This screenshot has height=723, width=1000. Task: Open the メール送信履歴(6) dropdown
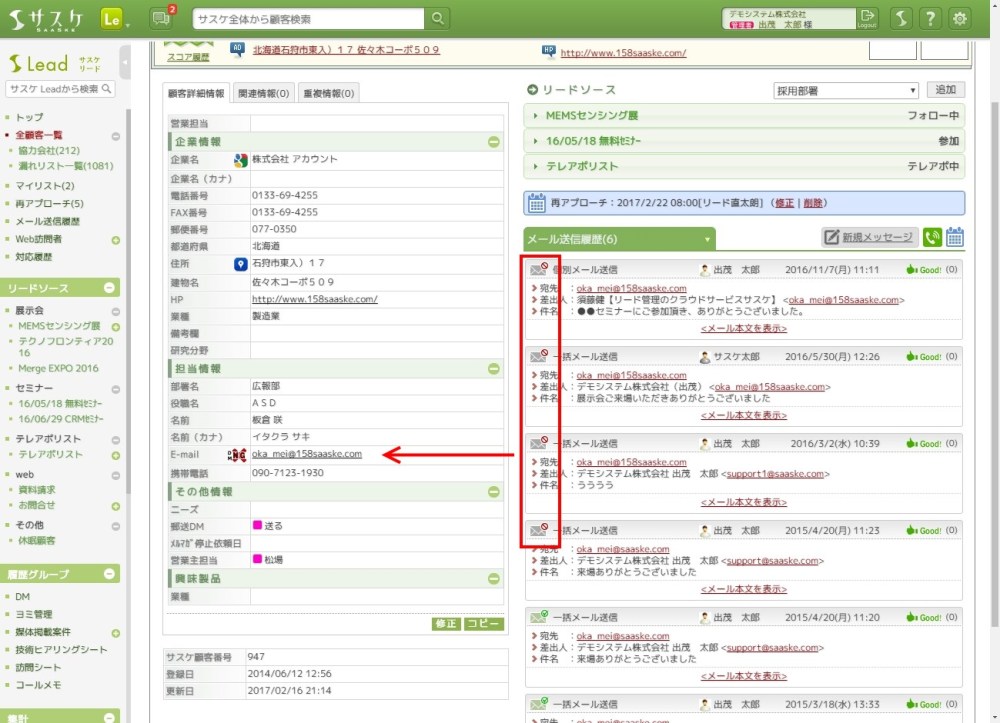pyautogui.click(x=707, y=240)
